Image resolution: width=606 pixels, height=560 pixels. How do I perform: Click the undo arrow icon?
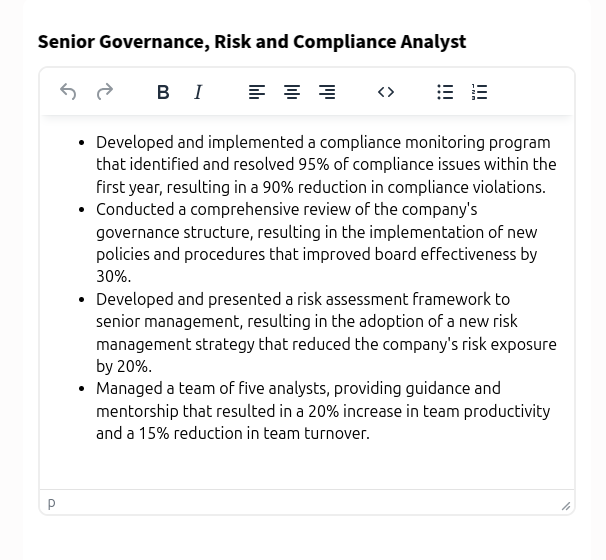click(x=68, y=92)
